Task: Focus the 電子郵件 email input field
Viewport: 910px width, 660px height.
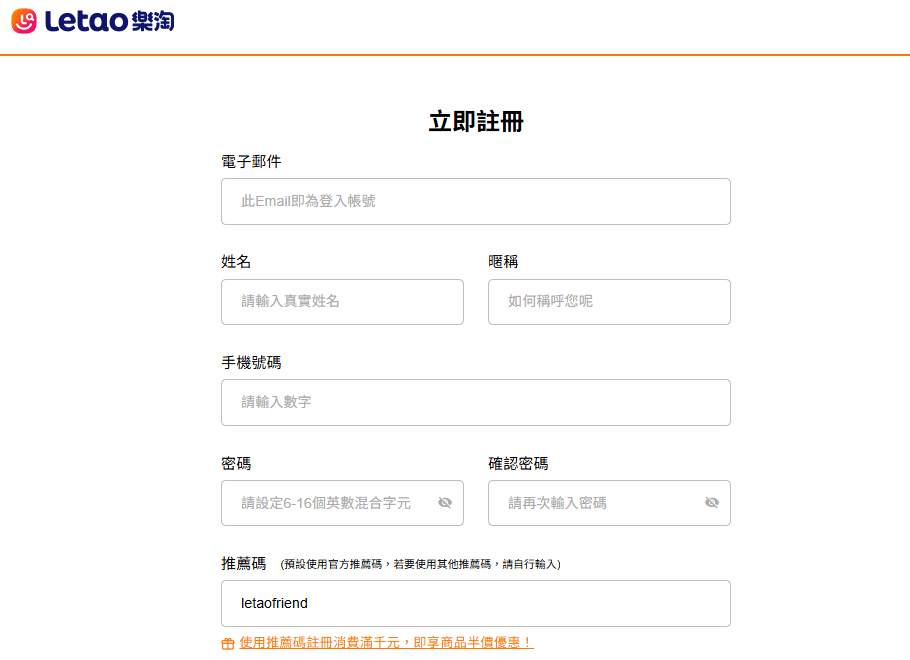Action: click(475, 201)
